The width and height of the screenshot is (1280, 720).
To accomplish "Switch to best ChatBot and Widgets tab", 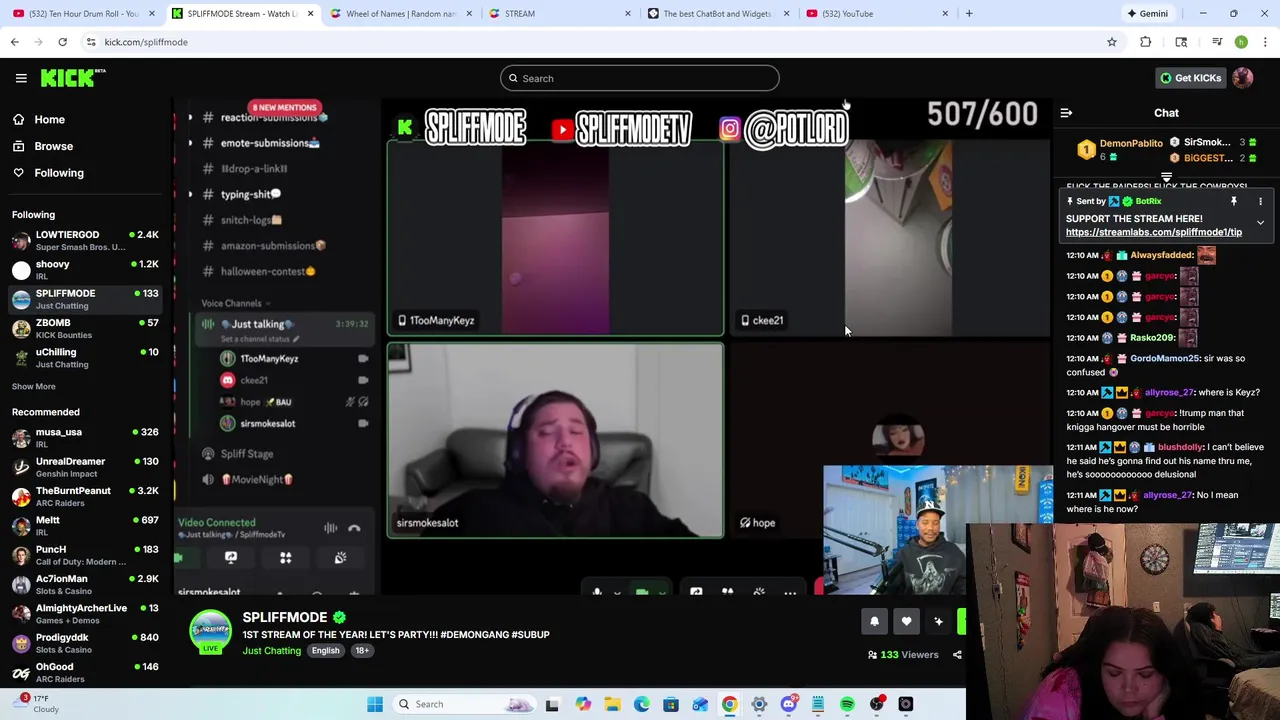I will (718, 13).
